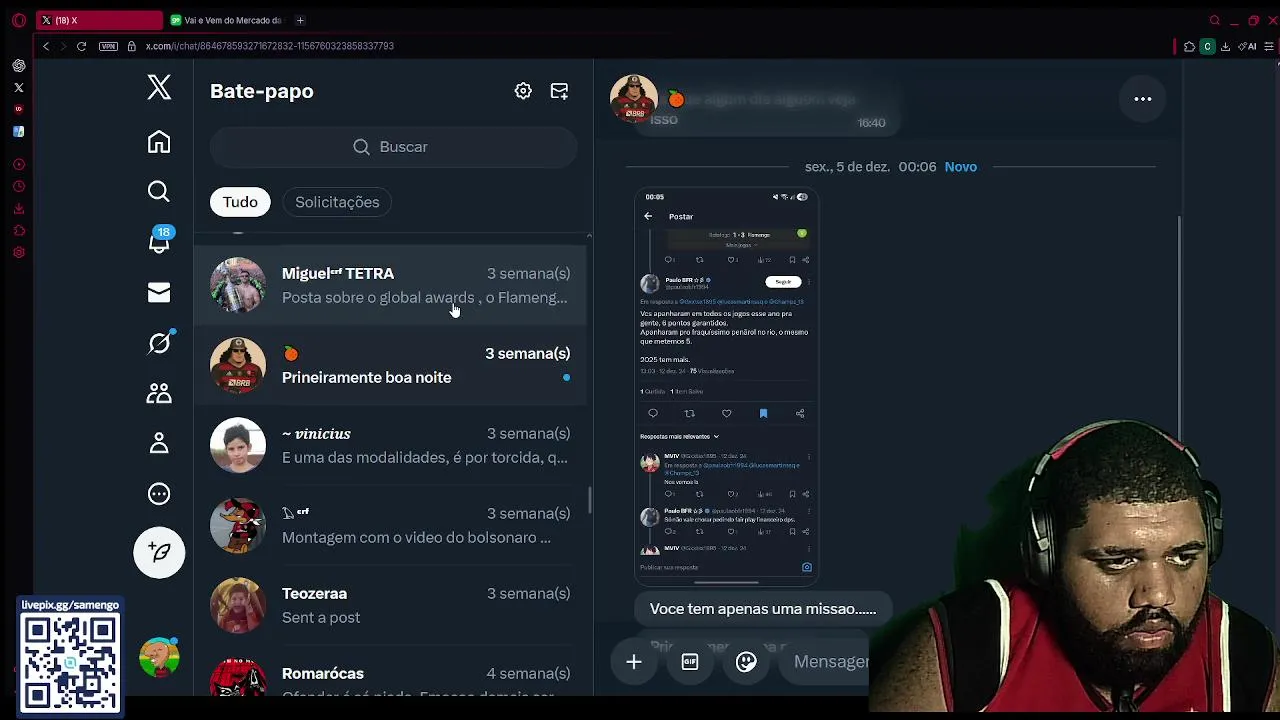Click the chat list scrollbar
The width and height of the screenshot is (1280, 720).
tap(589, 500)
